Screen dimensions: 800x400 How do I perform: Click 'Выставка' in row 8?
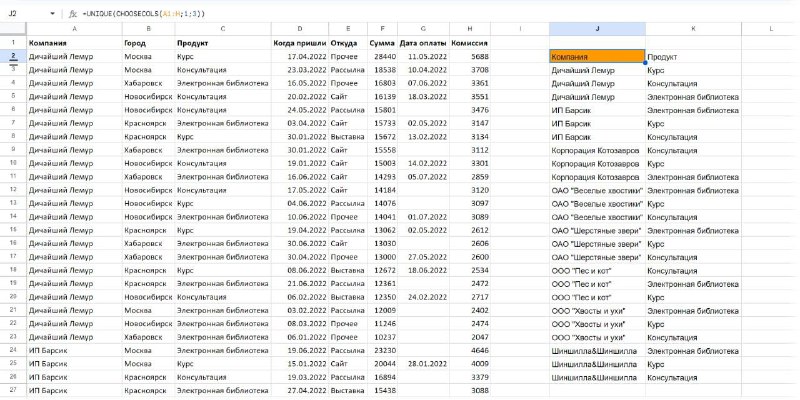pos(347,137)
